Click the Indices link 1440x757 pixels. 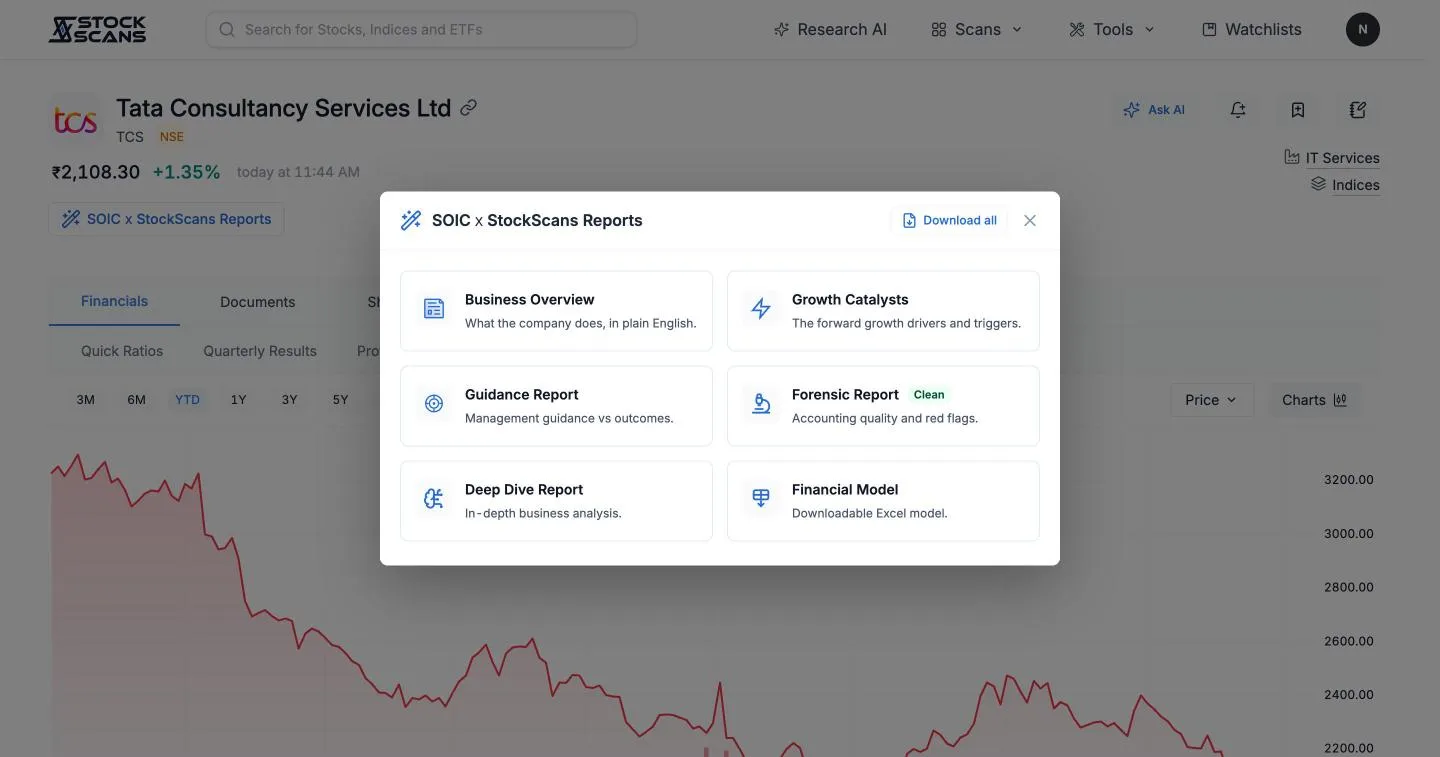[x=1345, y=185]
